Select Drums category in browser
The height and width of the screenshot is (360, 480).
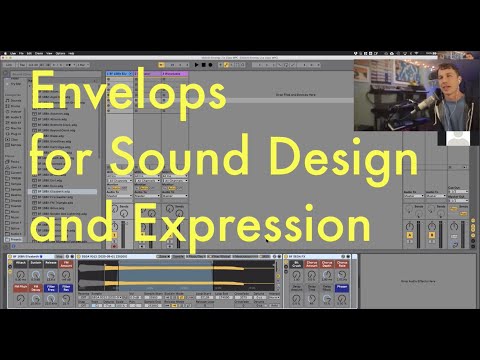tap(14, 106)
